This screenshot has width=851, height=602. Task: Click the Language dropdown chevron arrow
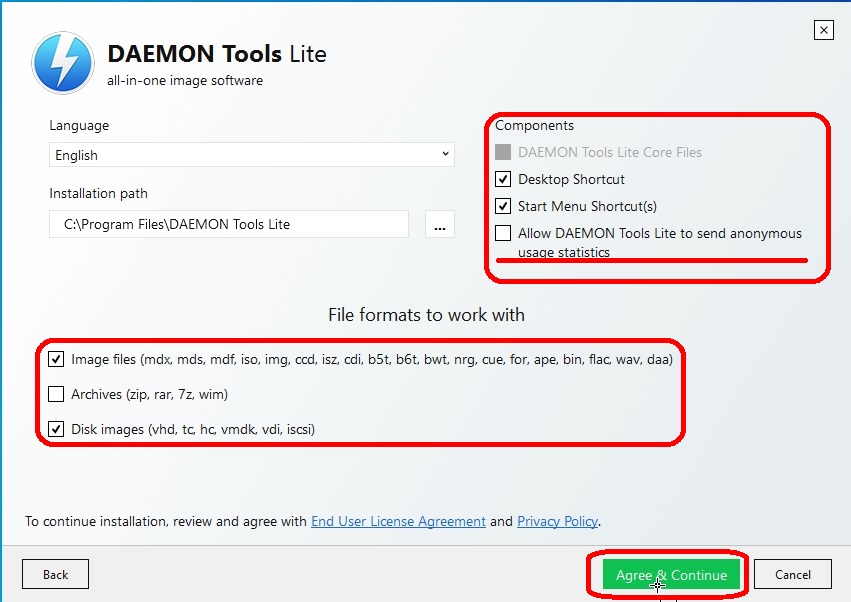[445, 154]
